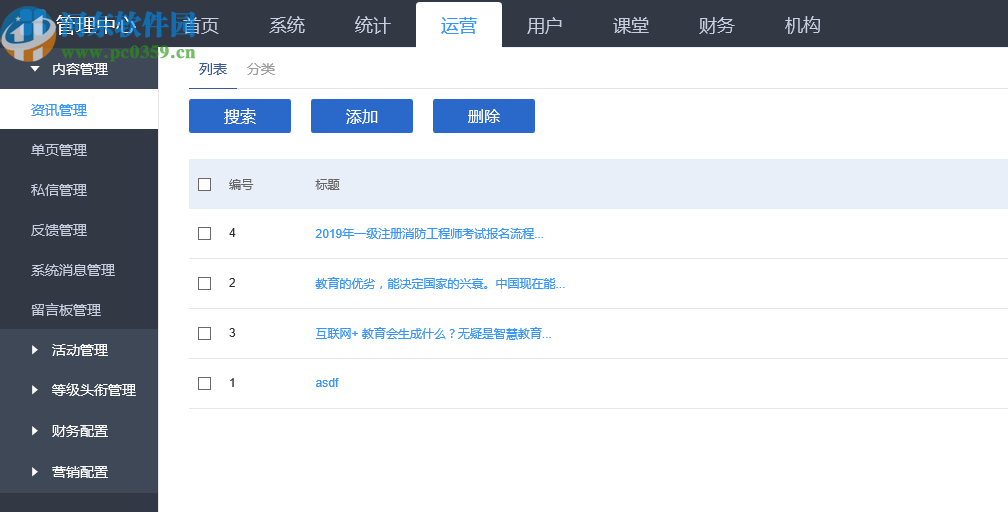Expand the 等级头衔管理 section arrow

tap(35, 390)
